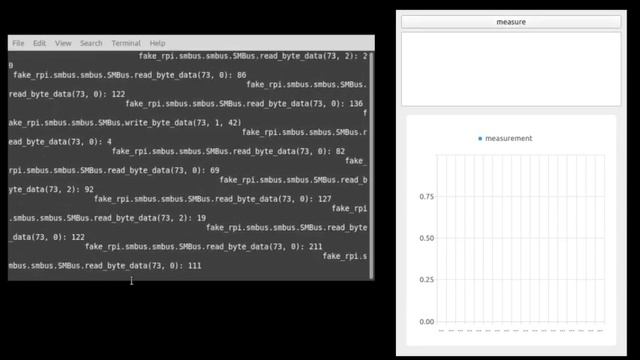Click the 0.25 y-axis label on chart
Screen dimensions: 640x360
tap(427, 280)
